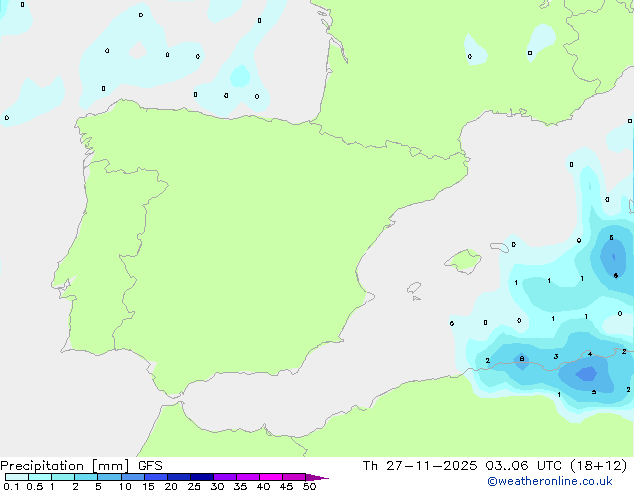Click the 0.1–0.5 mm legend color swatch
Viewport: 634px width, 490px height.
pos(17,477)
